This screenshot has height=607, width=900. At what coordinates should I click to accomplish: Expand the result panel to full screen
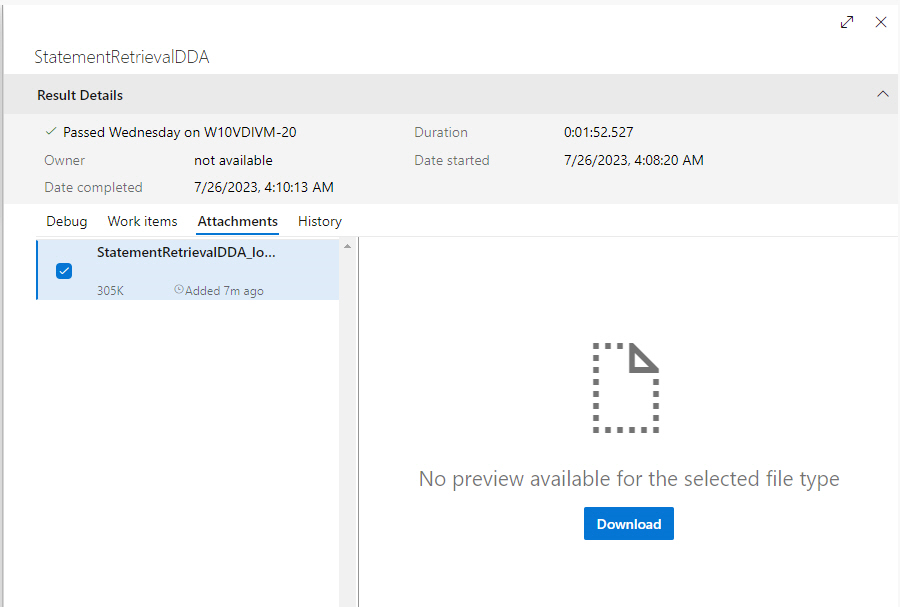[847, 22]
